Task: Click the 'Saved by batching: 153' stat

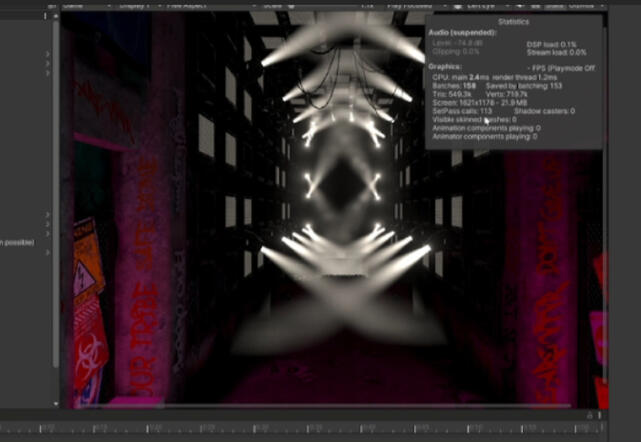Action: click(524, 86)
